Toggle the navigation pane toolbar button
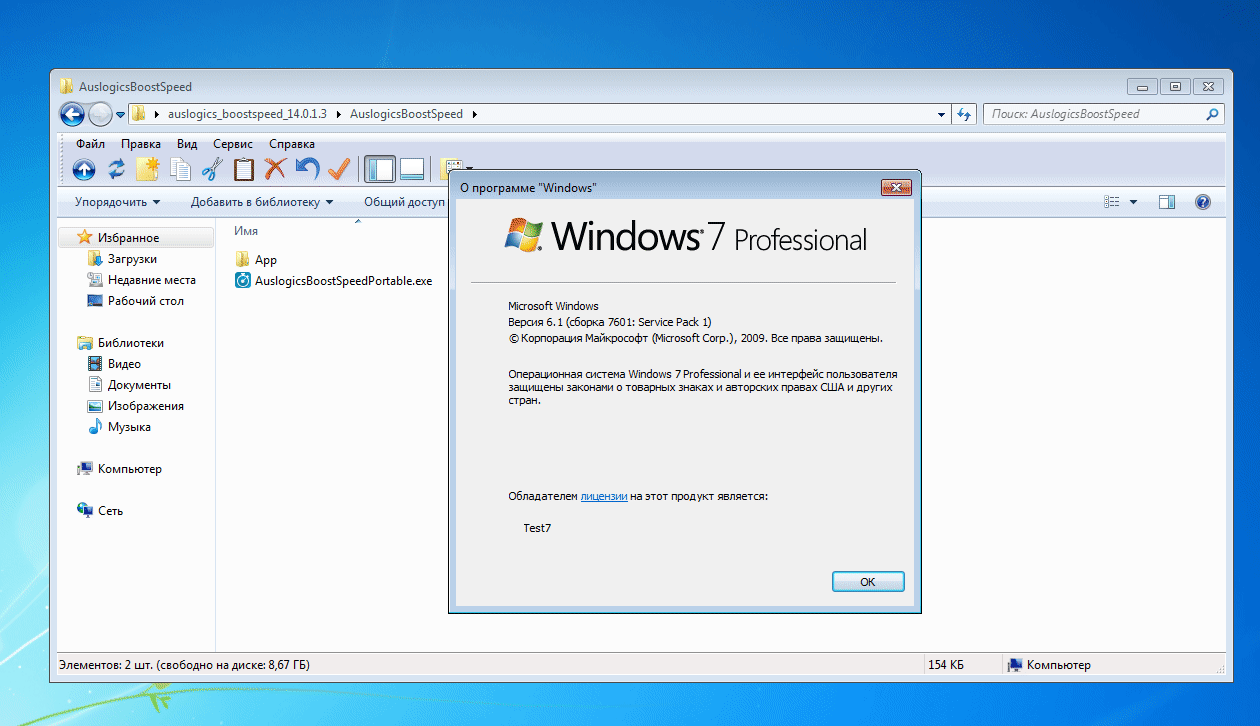 (380, 169)
